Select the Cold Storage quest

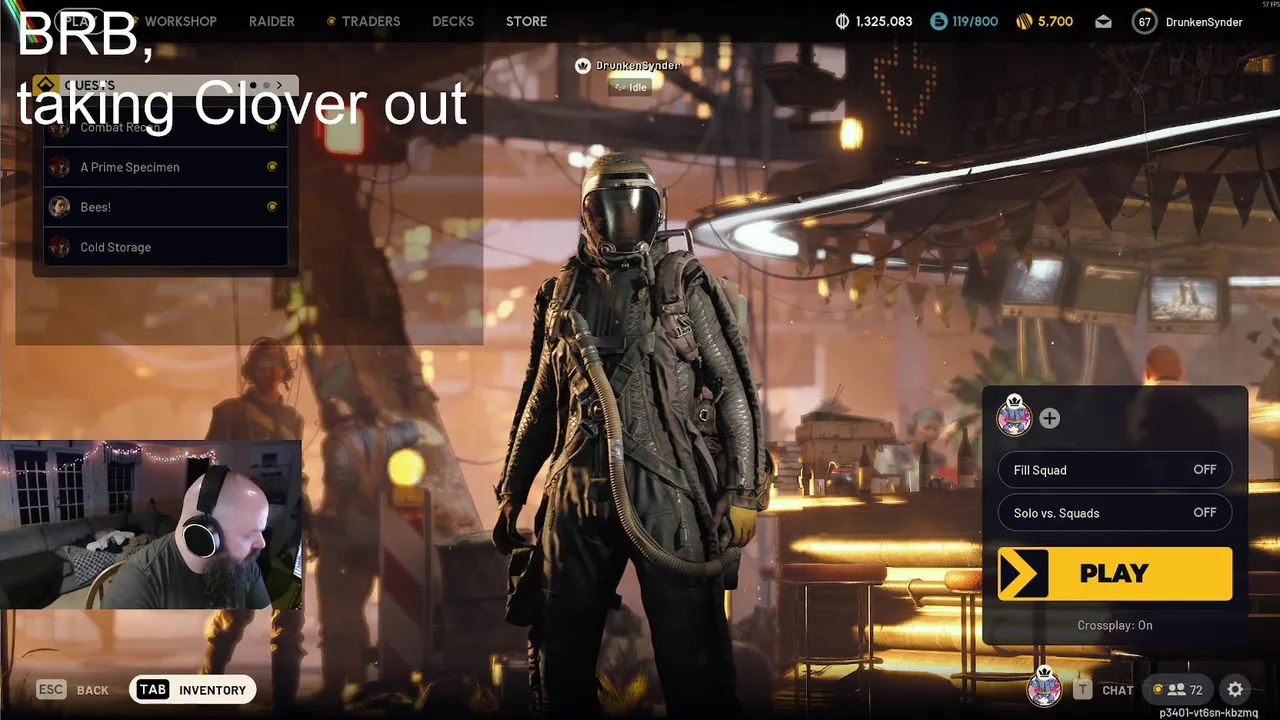point(166,247)
